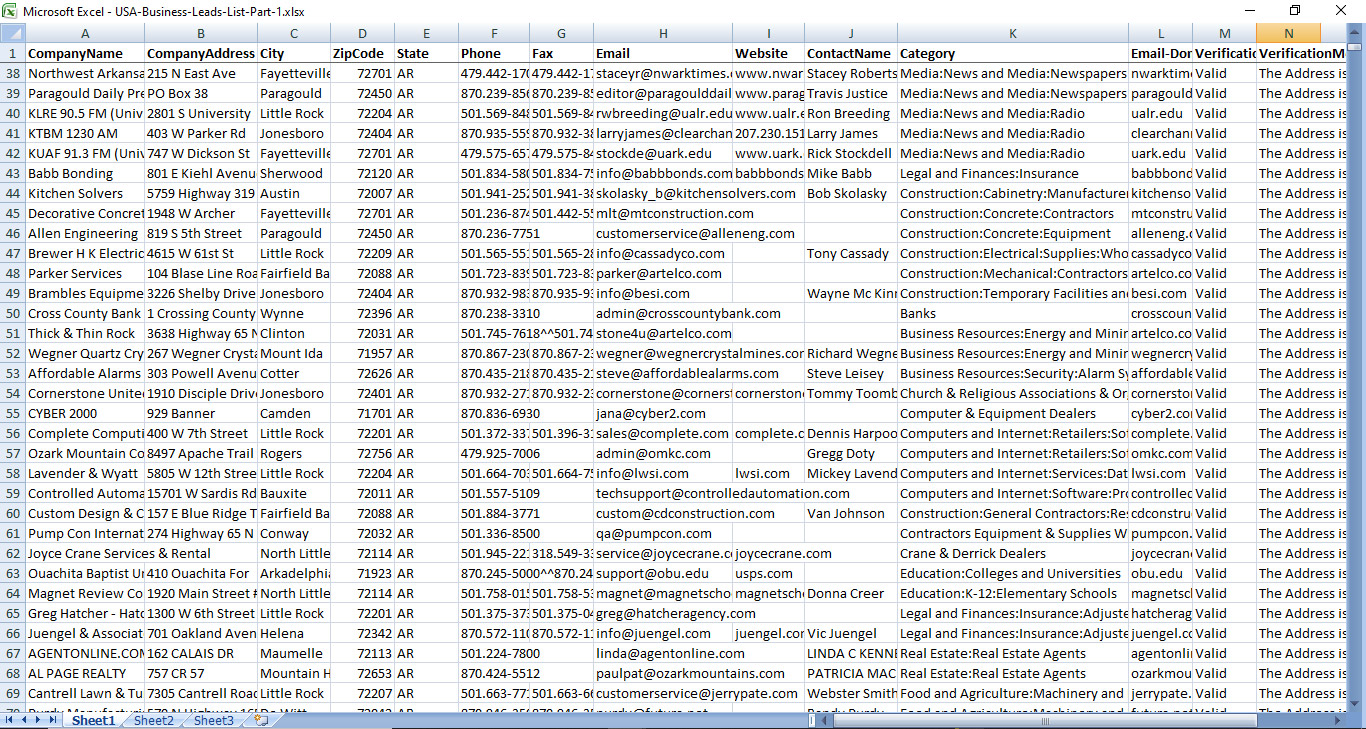1366x729 pixels.
Task: Click email cell 'jana@cyber2.com'
Action: click(x=663, y=413)
